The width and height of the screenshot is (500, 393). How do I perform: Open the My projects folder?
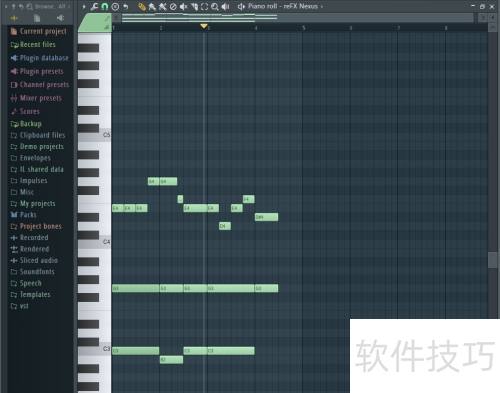click(33, 203)
